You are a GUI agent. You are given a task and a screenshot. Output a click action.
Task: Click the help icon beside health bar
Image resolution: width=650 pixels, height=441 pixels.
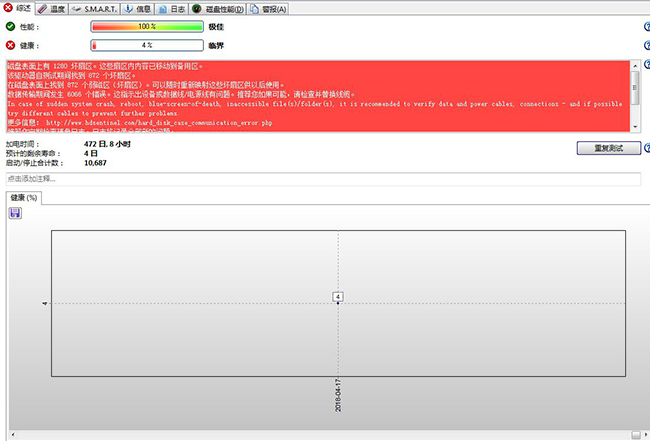646,46
